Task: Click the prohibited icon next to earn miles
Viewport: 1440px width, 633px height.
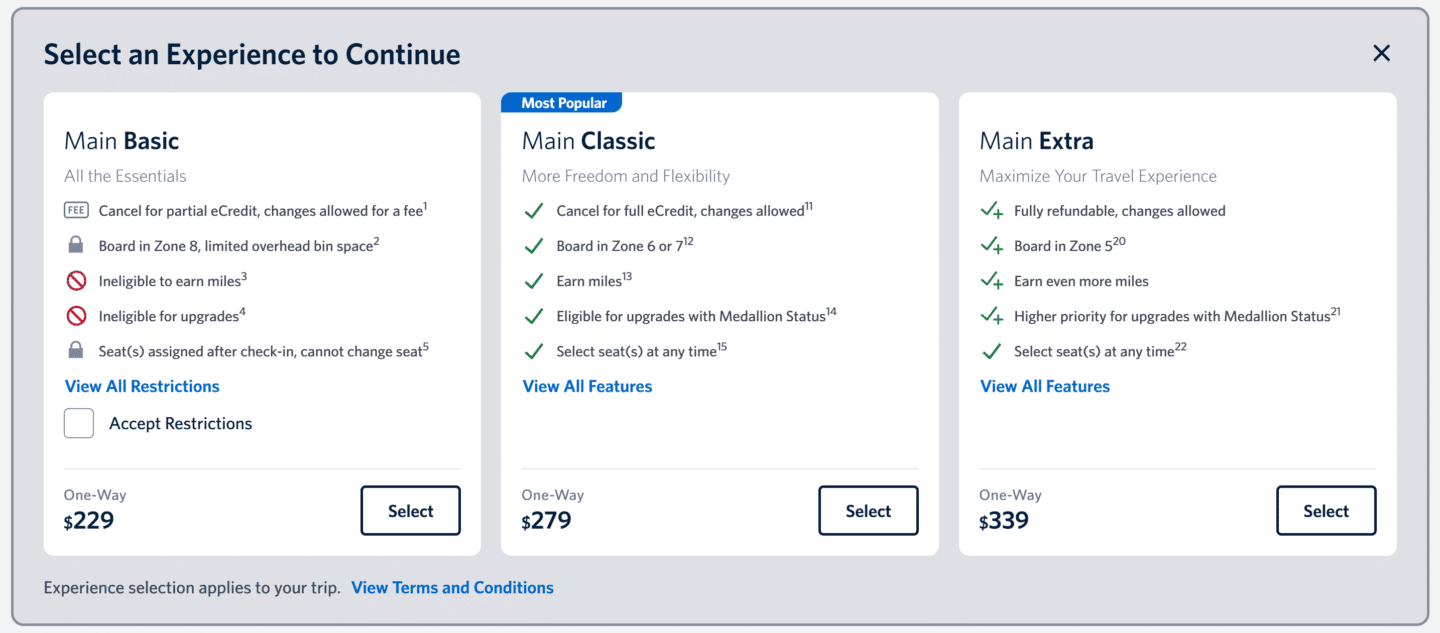Action: [x=76, y=281]
